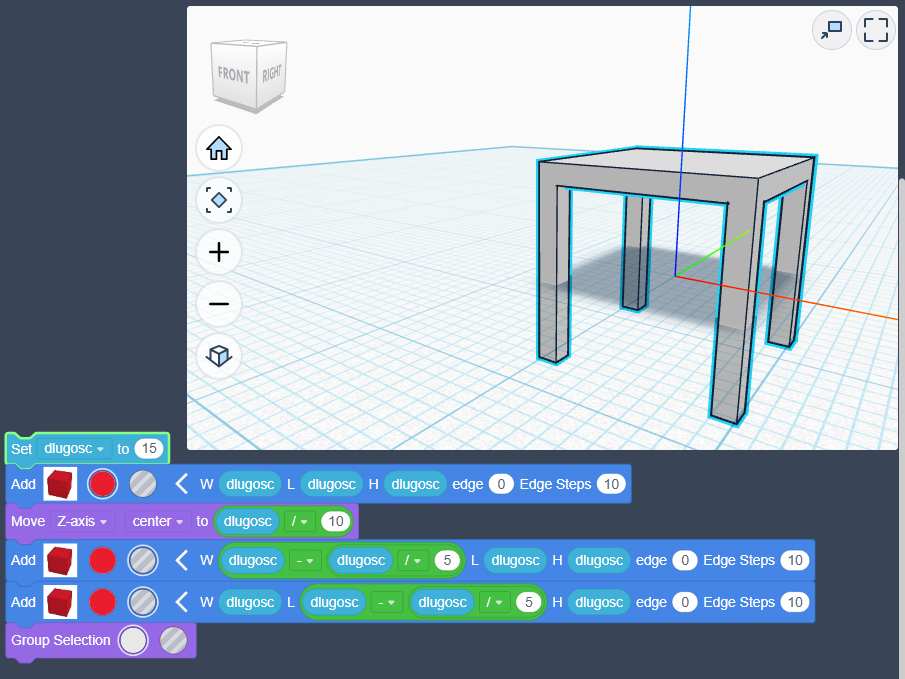Select solid red color in first Add block
Screen dimensions: 905x679
[x=103, y=484]
